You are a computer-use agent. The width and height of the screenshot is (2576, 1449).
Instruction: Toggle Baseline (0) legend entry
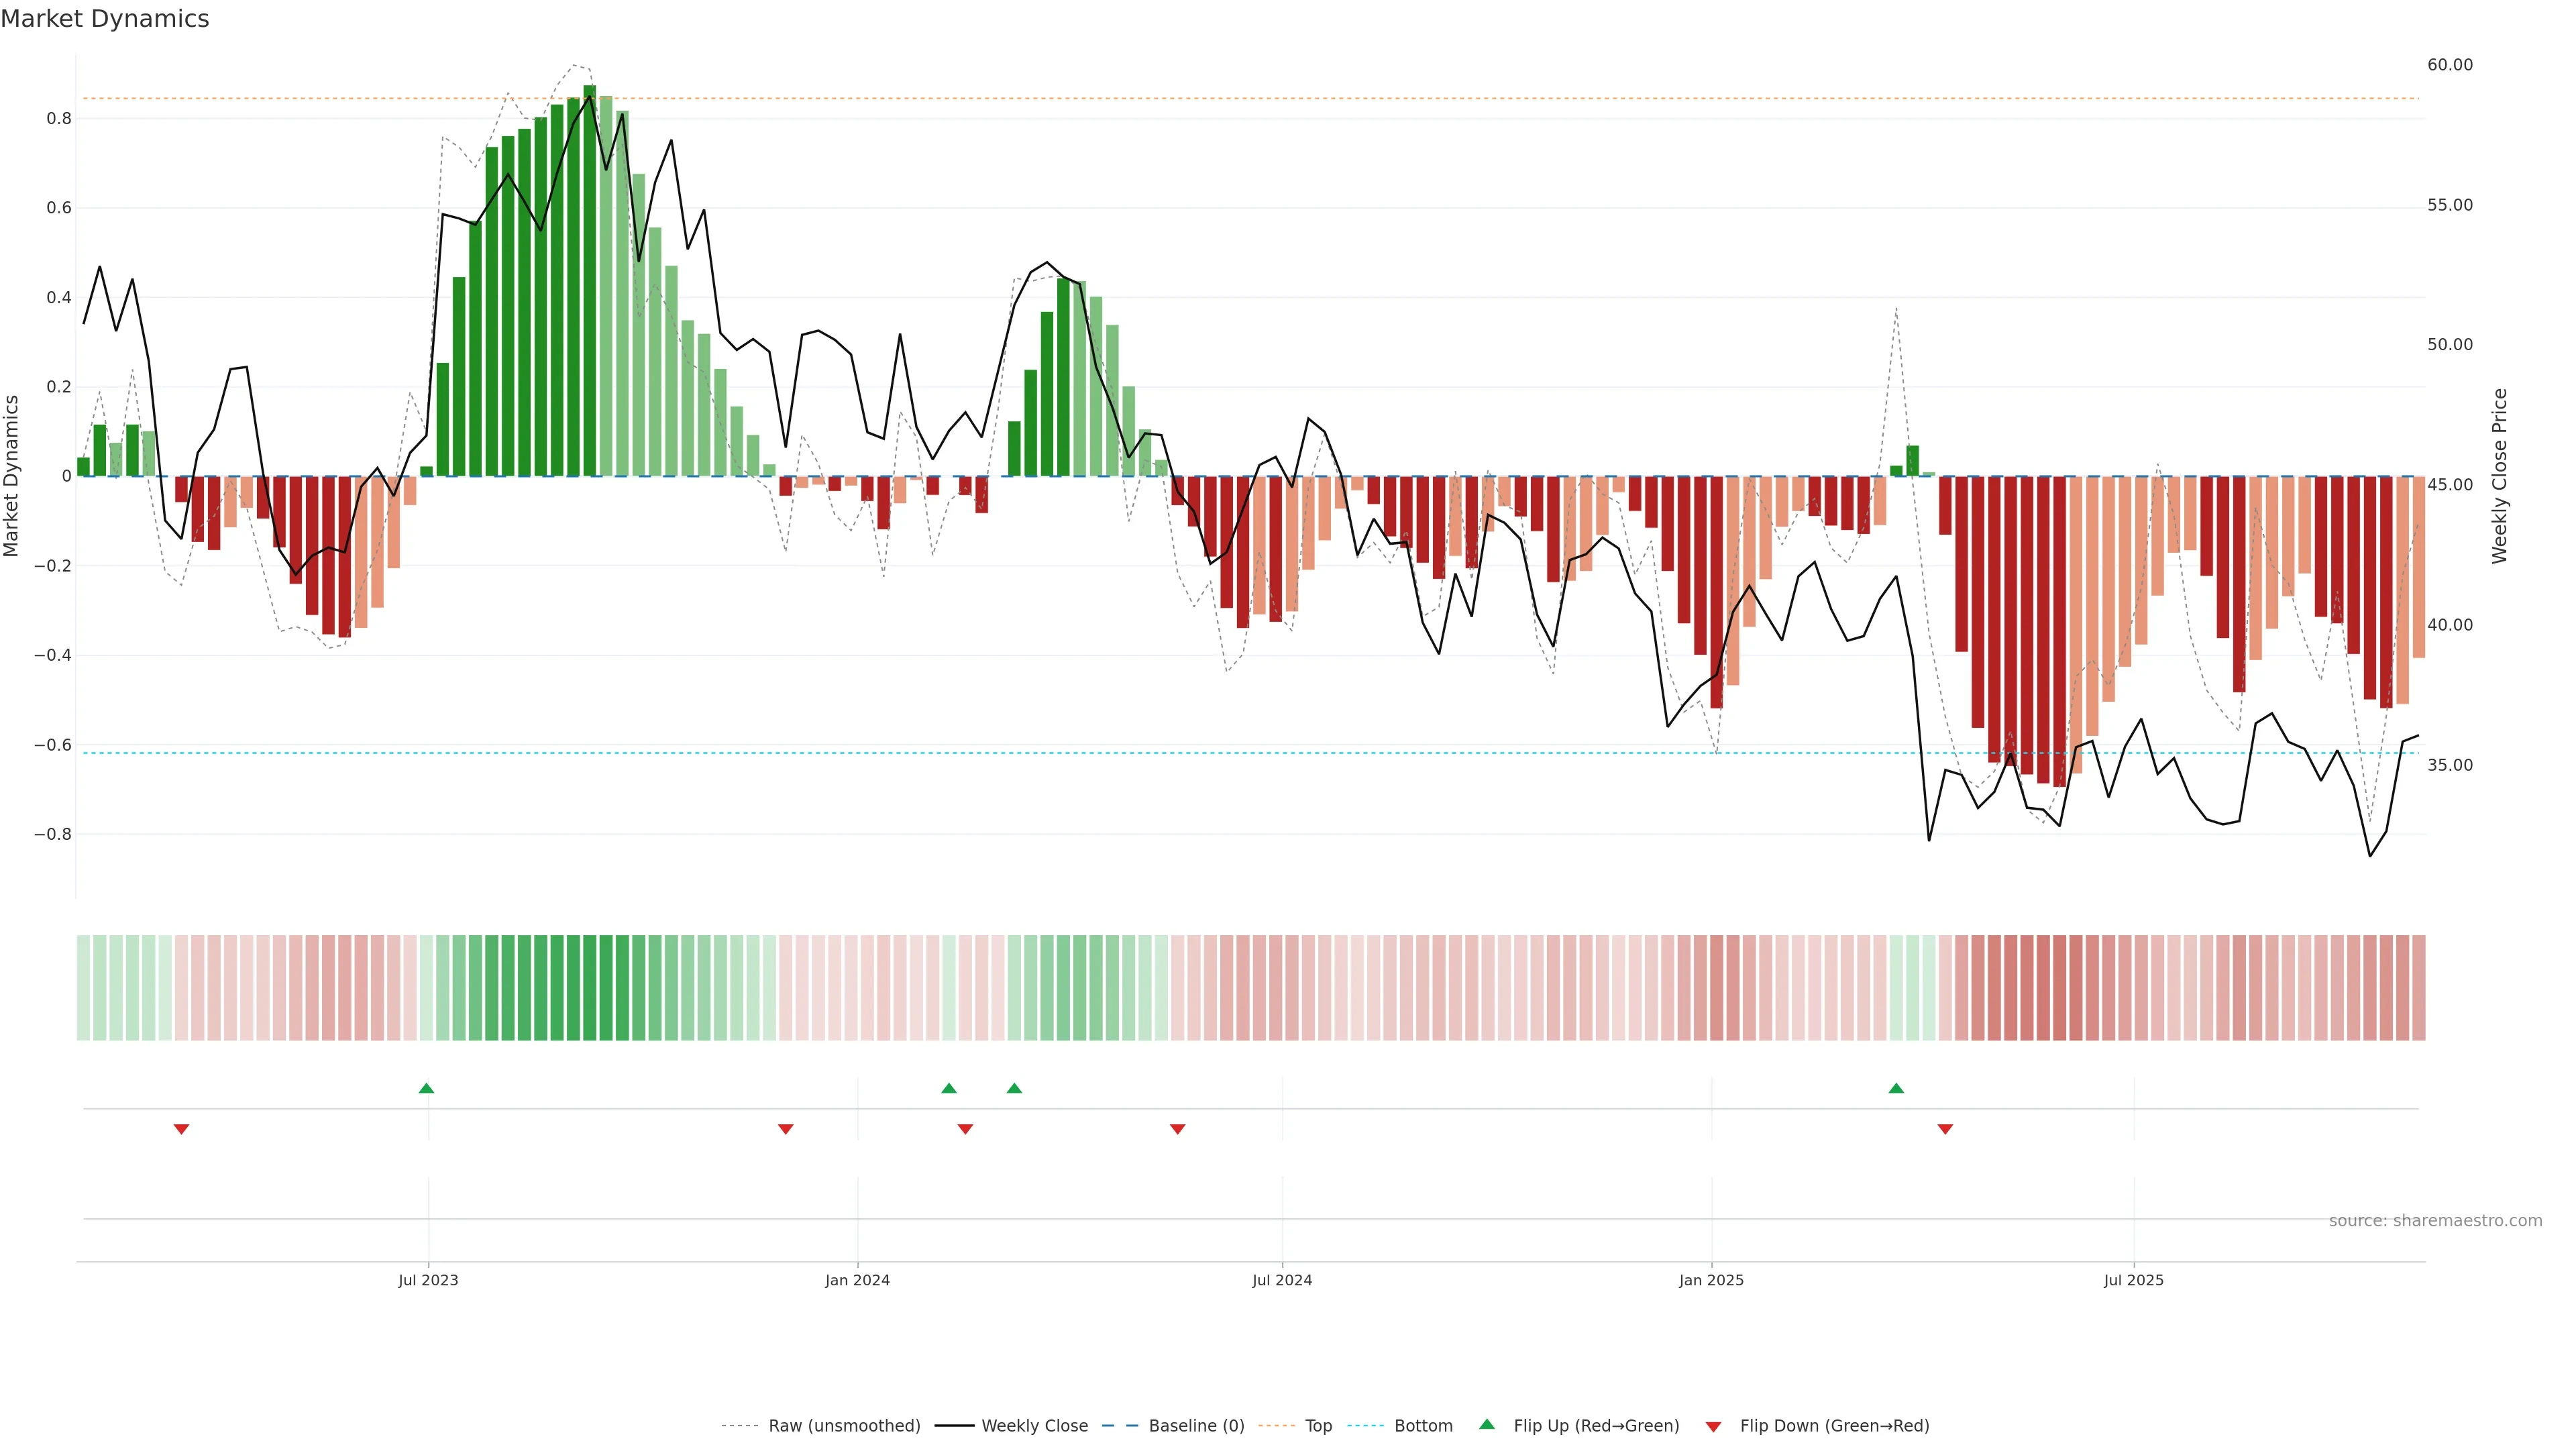click(x=1196, y=1426)
